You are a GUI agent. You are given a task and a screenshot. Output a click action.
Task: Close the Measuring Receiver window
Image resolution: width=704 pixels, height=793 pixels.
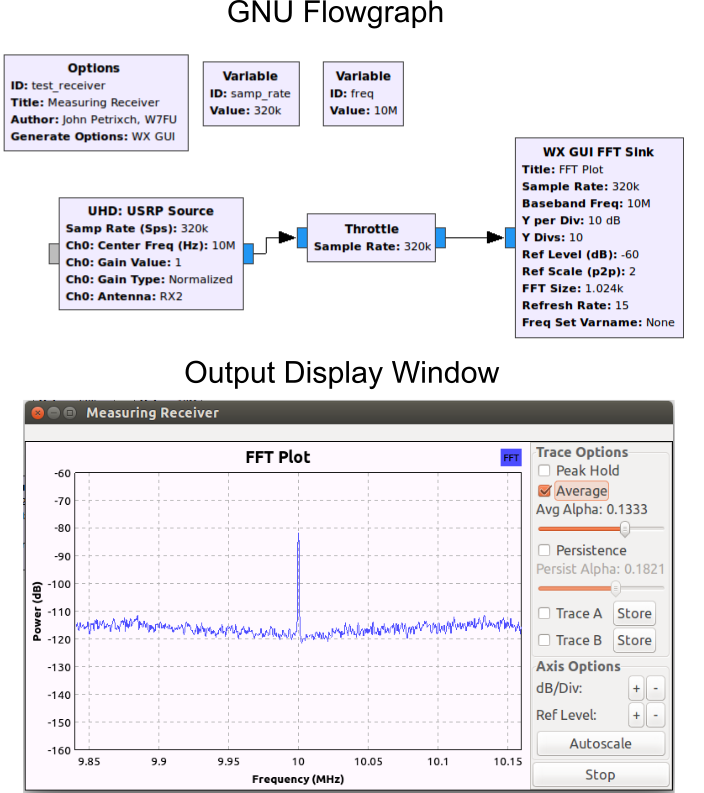click(38, 413)
